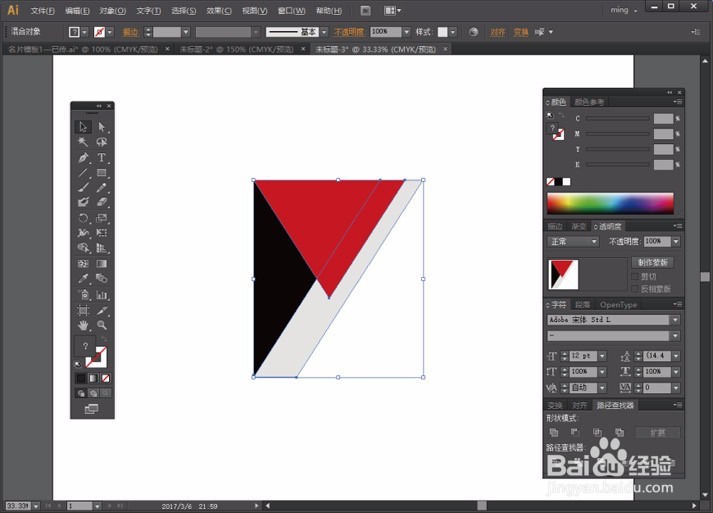This screenshot has height=513, width=713.
Task: Select the Zoom tool
Action: (x=101, y=326)
